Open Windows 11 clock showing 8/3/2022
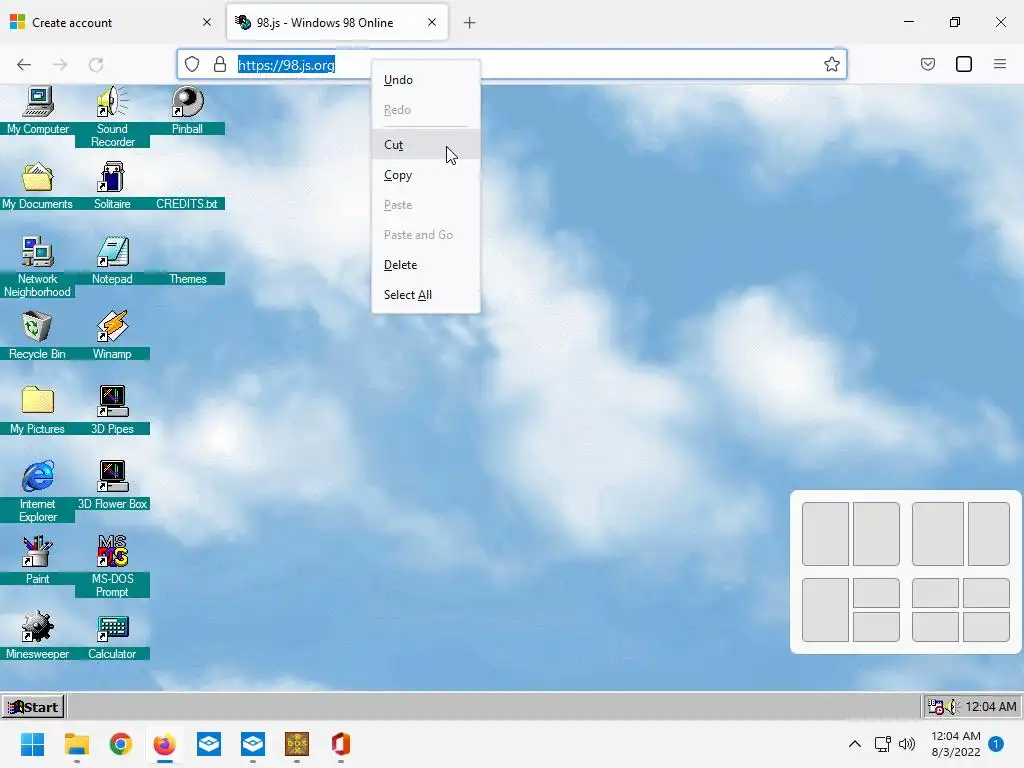The width and height of the screenshot is (1024, 768). pyautogui.click(x=955, y=744)
